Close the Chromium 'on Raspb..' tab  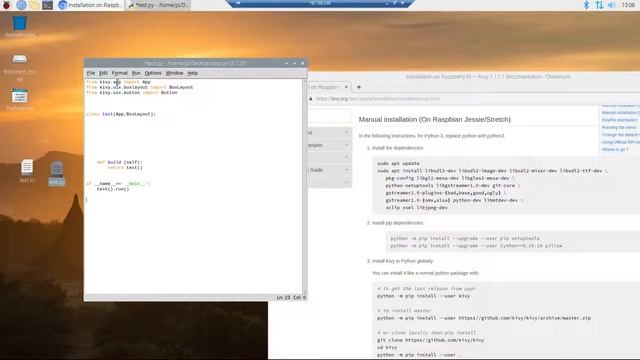(346, 87)
